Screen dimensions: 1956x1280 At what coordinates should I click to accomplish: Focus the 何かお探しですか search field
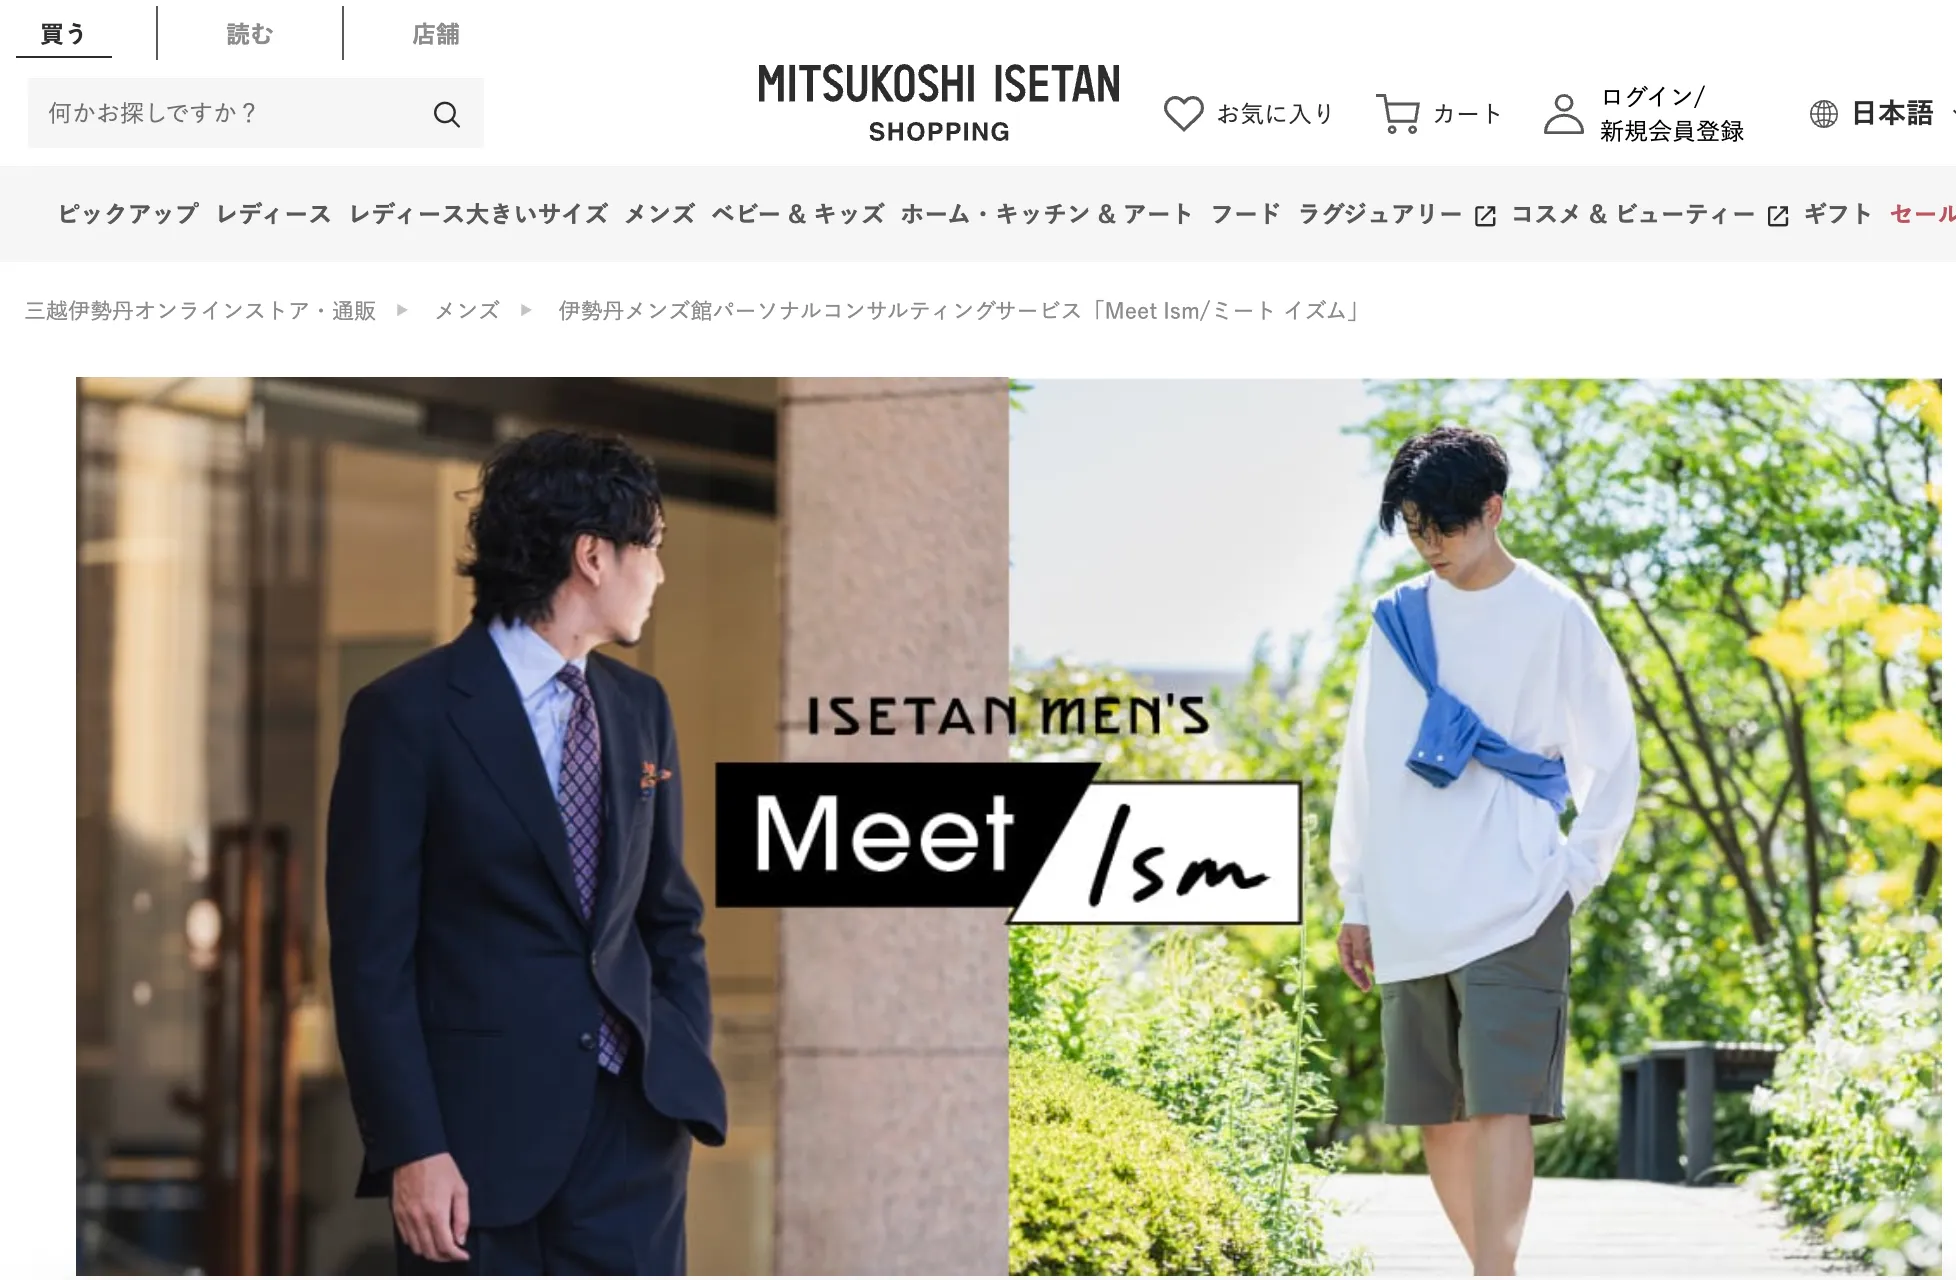click(x=230, y=113)
